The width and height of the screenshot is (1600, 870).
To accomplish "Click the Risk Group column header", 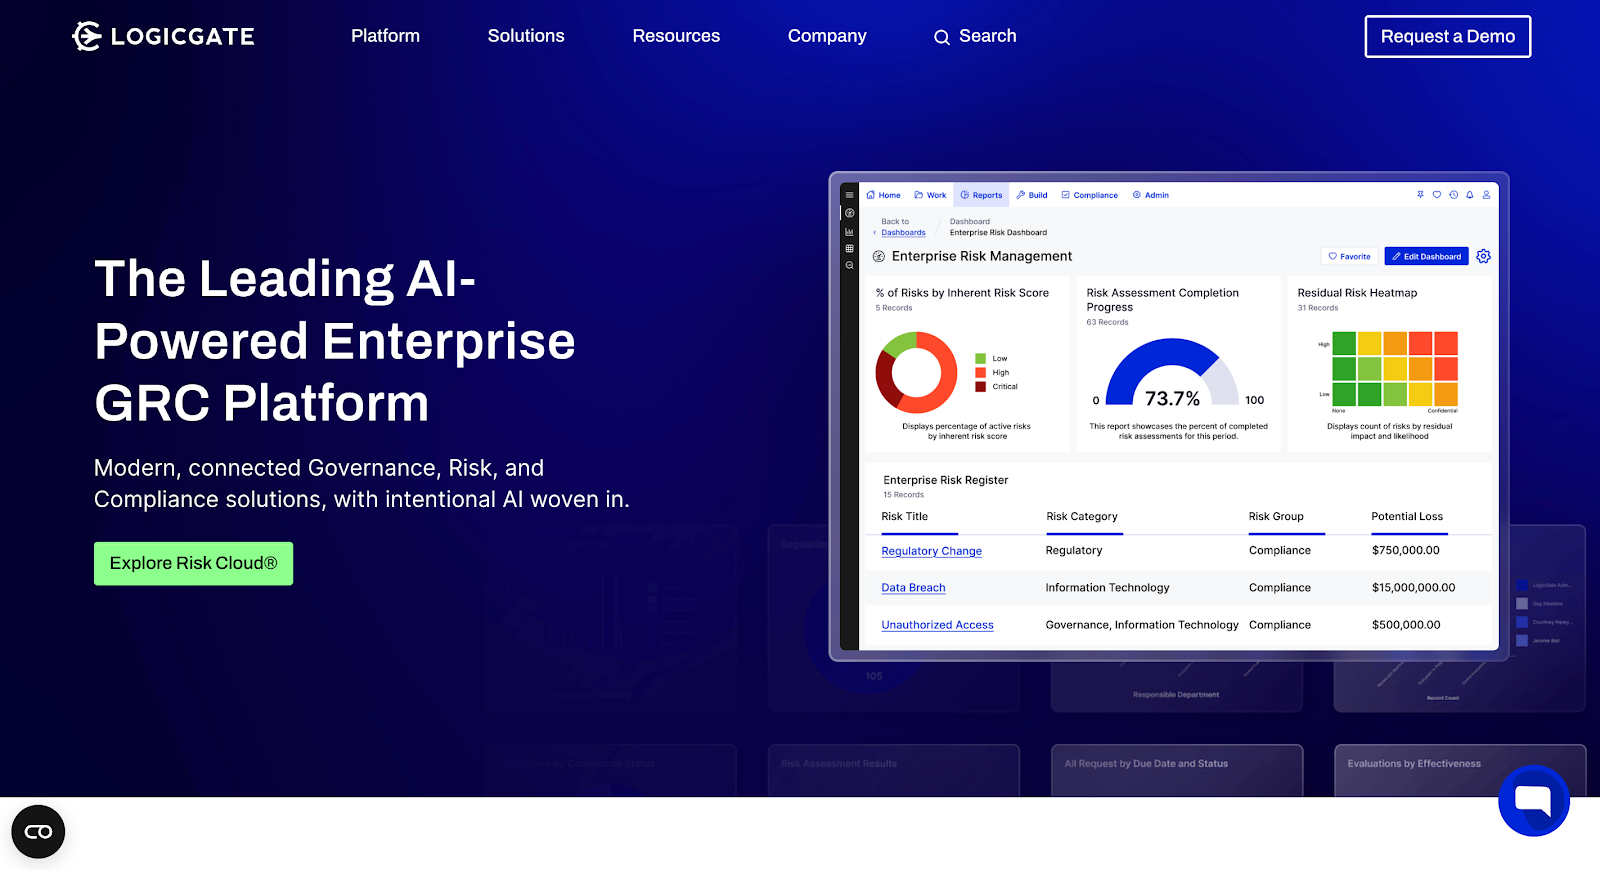I will [x=1276, y=516].
